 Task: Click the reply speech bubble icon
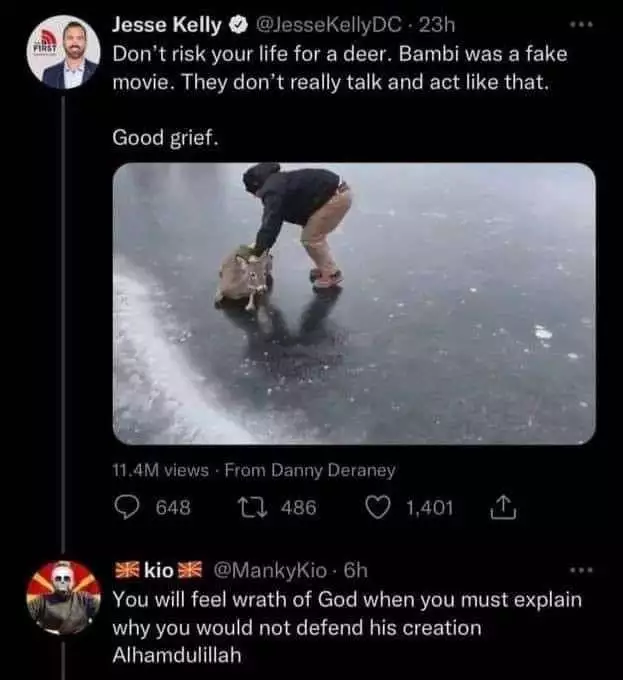(x=127, y=507)
